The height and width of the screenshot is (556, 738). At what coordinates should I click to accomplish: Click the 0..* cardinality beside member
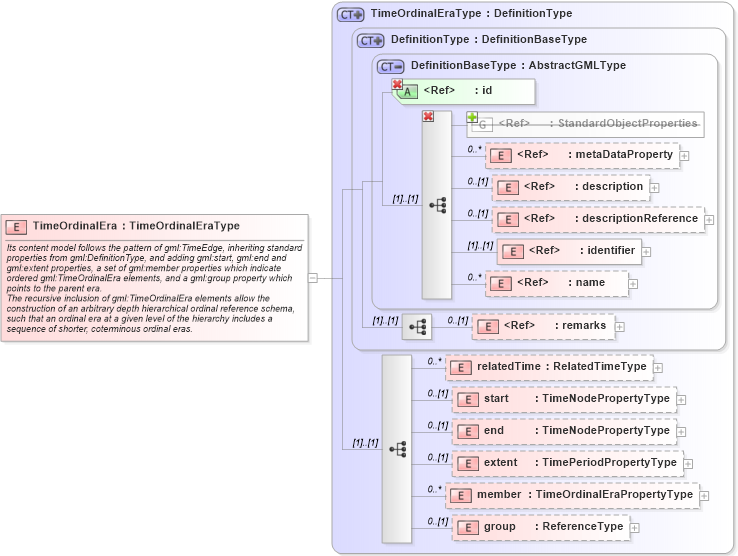tap(434, 489)
